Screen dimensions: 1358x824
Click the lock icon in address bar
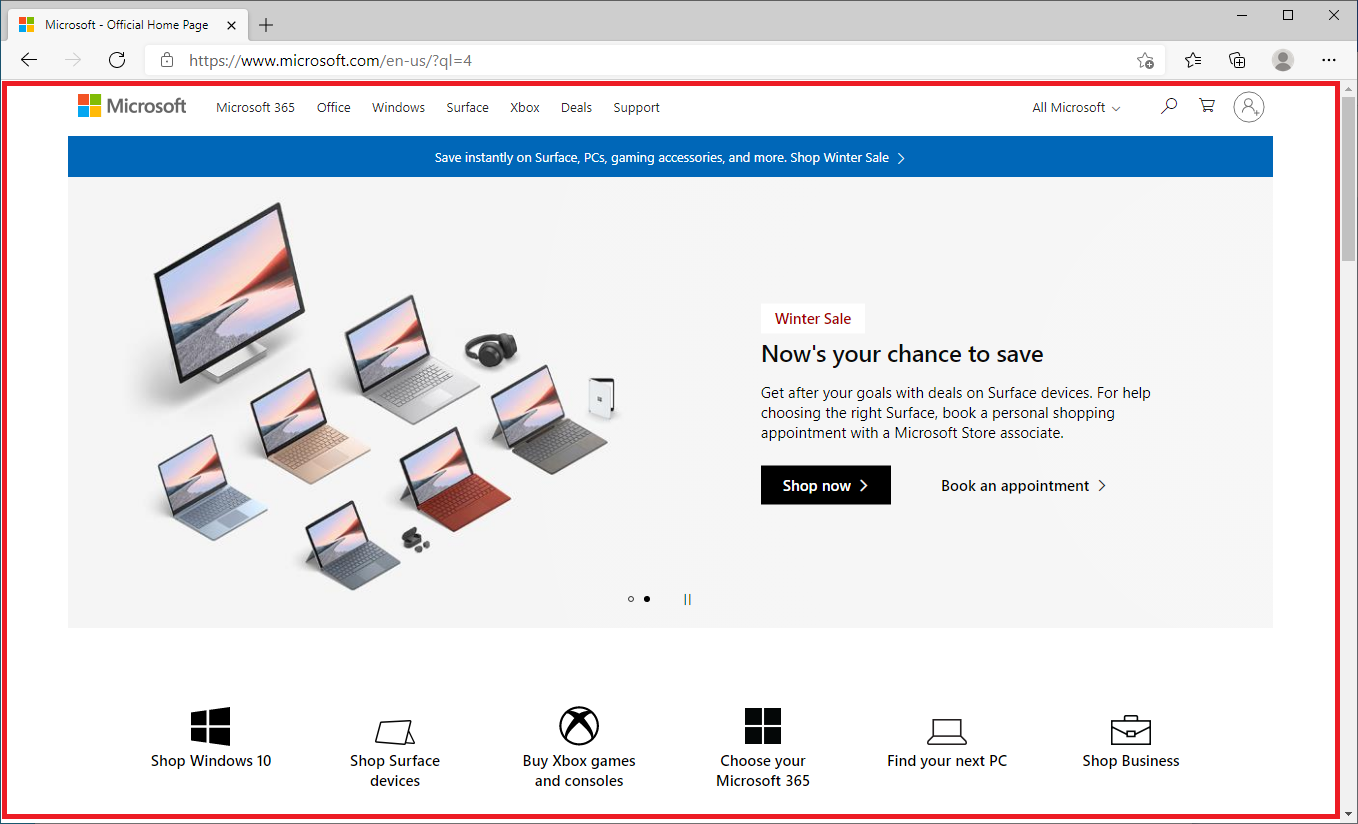click(x=167, y=60)
